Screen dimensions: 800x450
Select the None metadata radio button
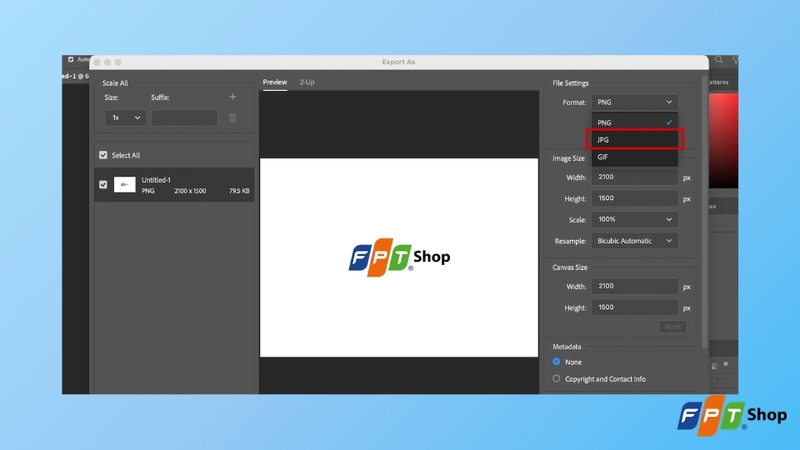(556, 362)
